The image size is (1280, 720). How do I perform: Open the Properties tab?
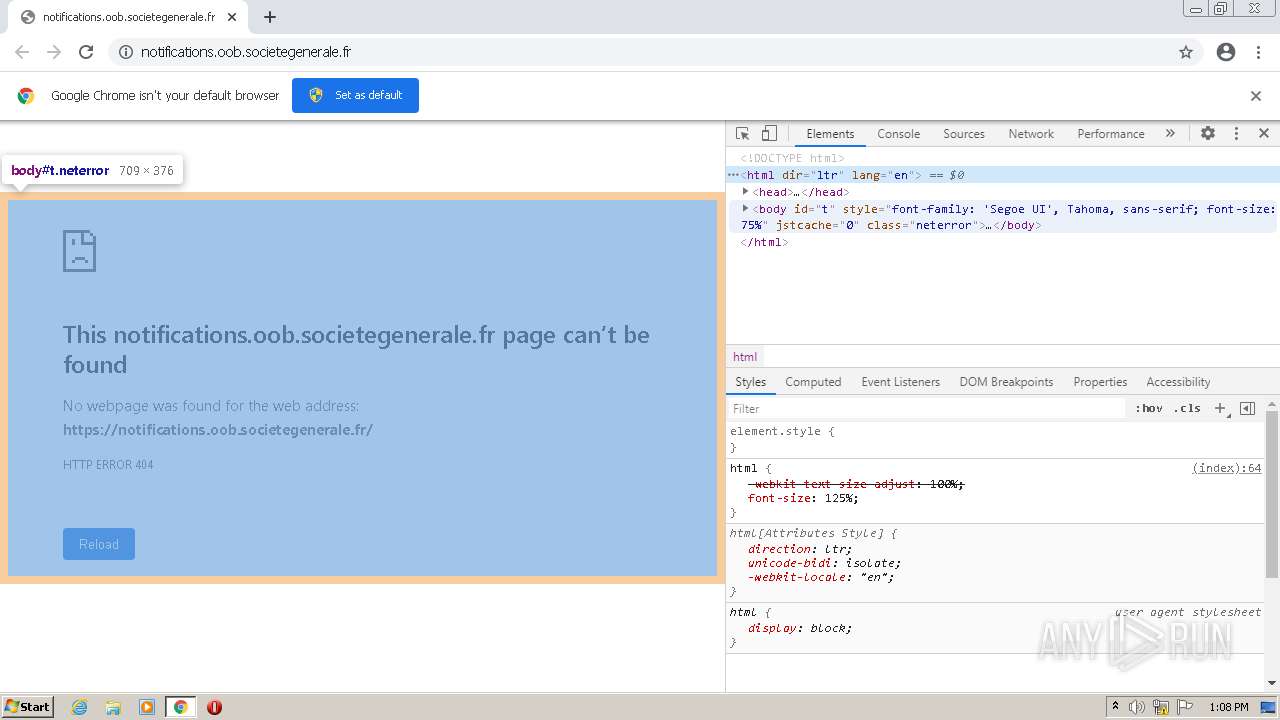[x=1100, y=382]
